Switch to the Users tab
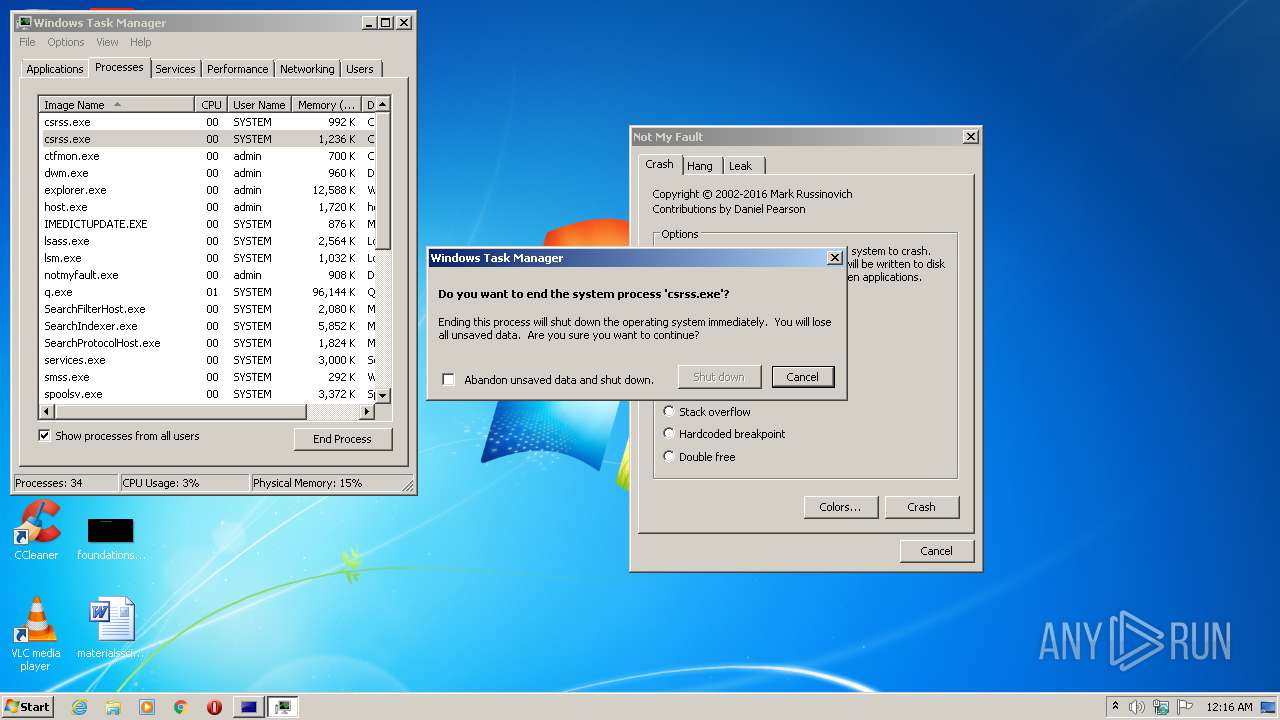Screen dimensions: 1280x720 click(360, 69)
